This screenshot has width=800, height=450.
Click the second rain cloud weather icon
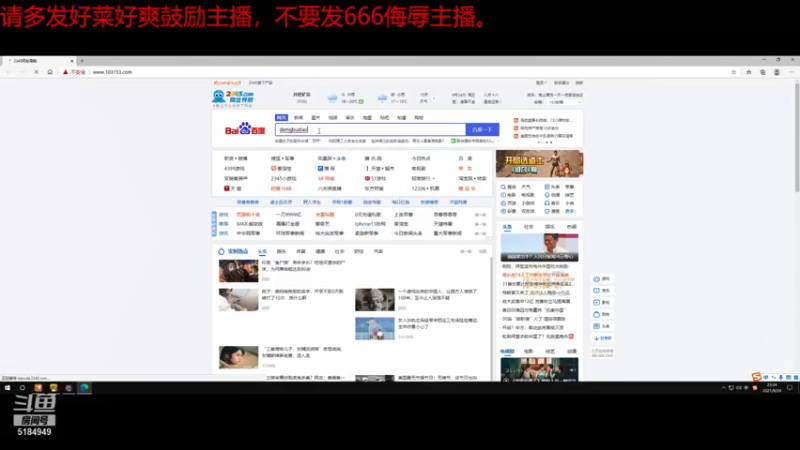(x=382, y=98)
